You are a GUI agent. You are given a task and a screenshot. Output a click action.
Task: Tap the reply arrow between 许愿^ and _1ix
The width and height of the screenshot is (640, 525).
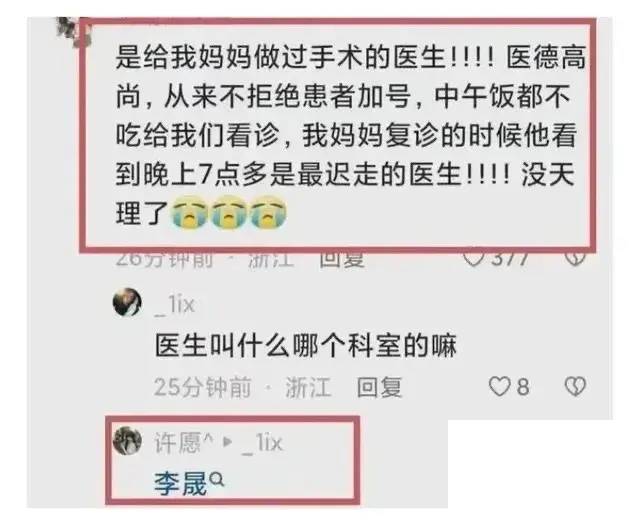point(228,442)
